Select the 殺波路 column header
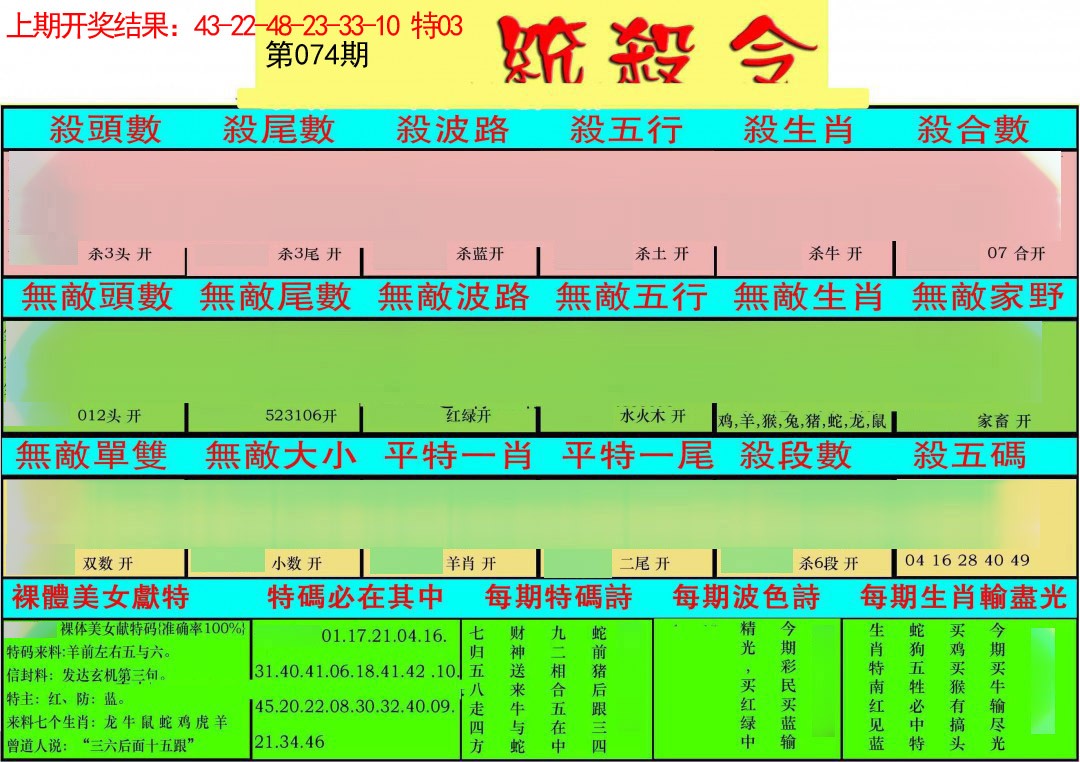The width and height of the screenshot is (1080, 762). point(452,129)
